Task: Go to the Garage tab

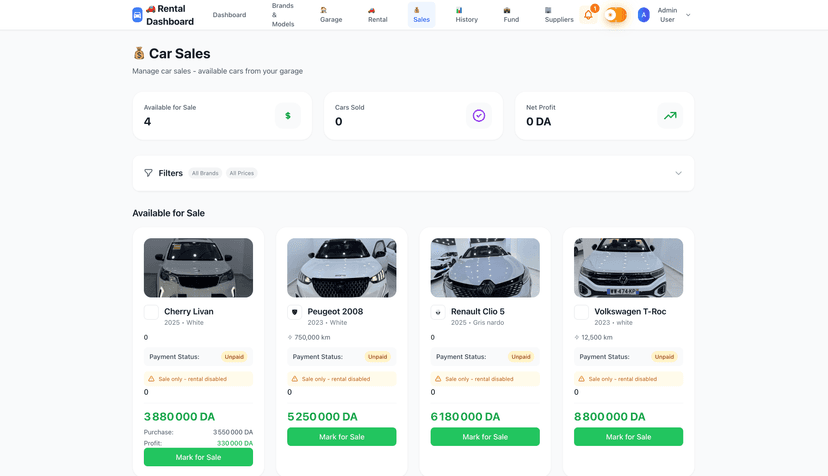Action: (x=331, y=15)
